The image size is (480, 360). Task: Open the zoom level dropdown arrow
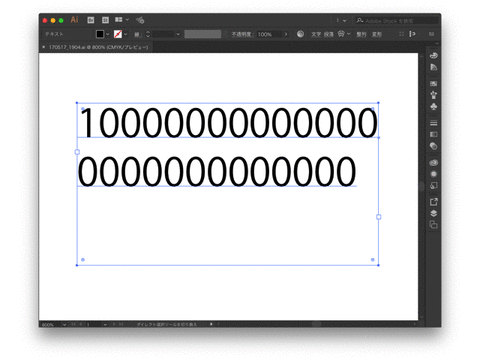point(64,324)
